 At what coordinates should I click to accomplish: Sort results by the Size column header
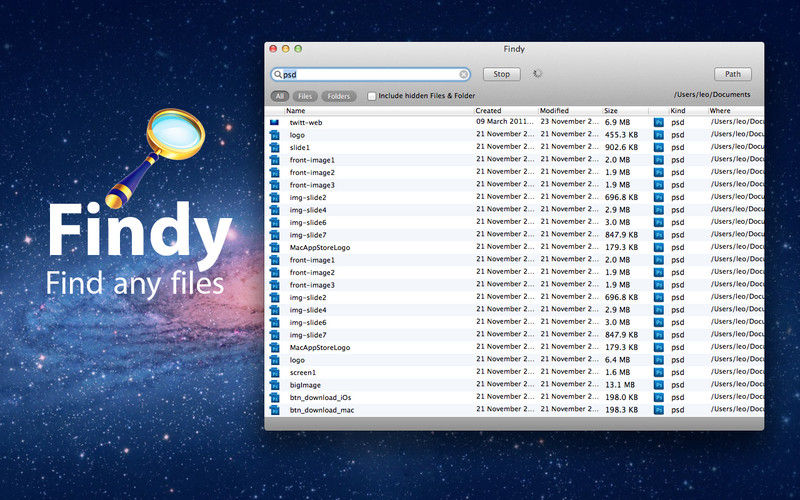pyautogui.click(x=626, y=111)
